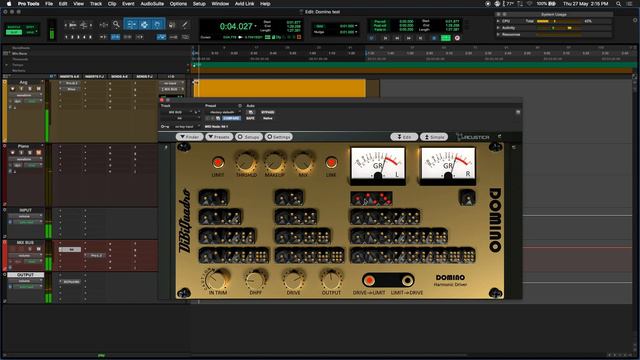
Task: Click the highlighted red-dot domino tile
Action: pyautogui.click(x=371, y=198)
